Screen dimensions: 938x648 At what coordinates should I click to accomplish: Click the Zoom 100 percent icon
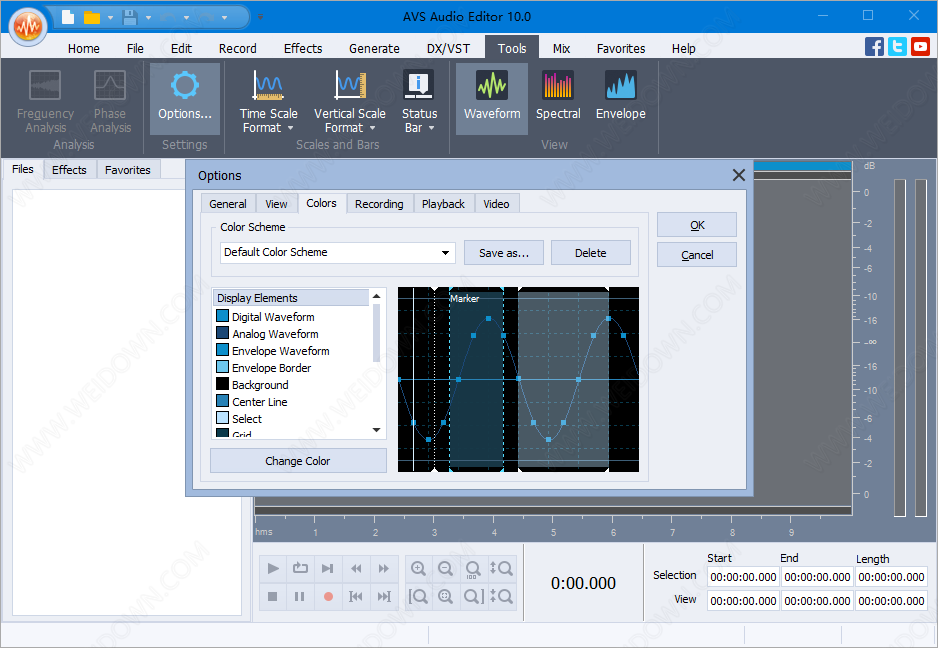pos(473,568)
